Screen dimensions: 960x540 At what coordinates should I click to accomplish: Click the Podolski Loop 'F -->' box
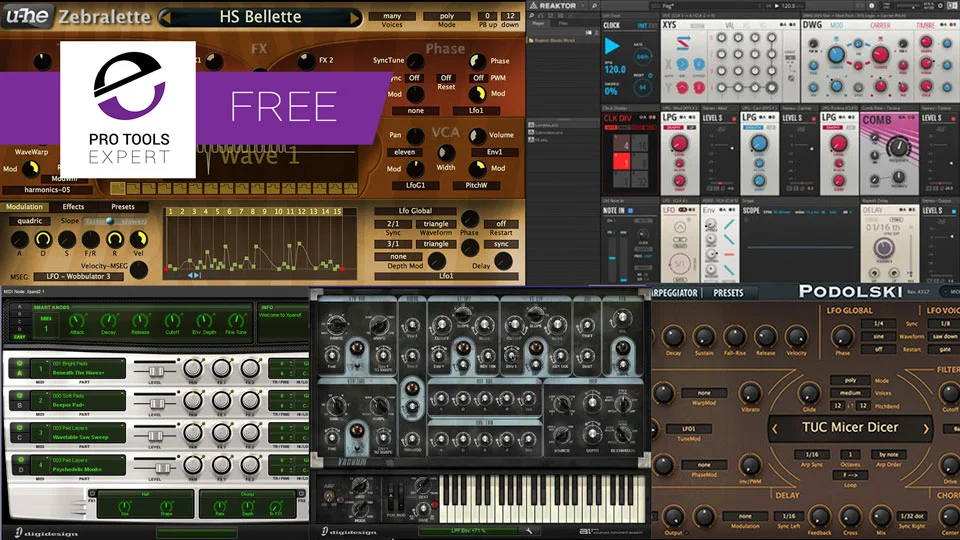tap(850, 475)
